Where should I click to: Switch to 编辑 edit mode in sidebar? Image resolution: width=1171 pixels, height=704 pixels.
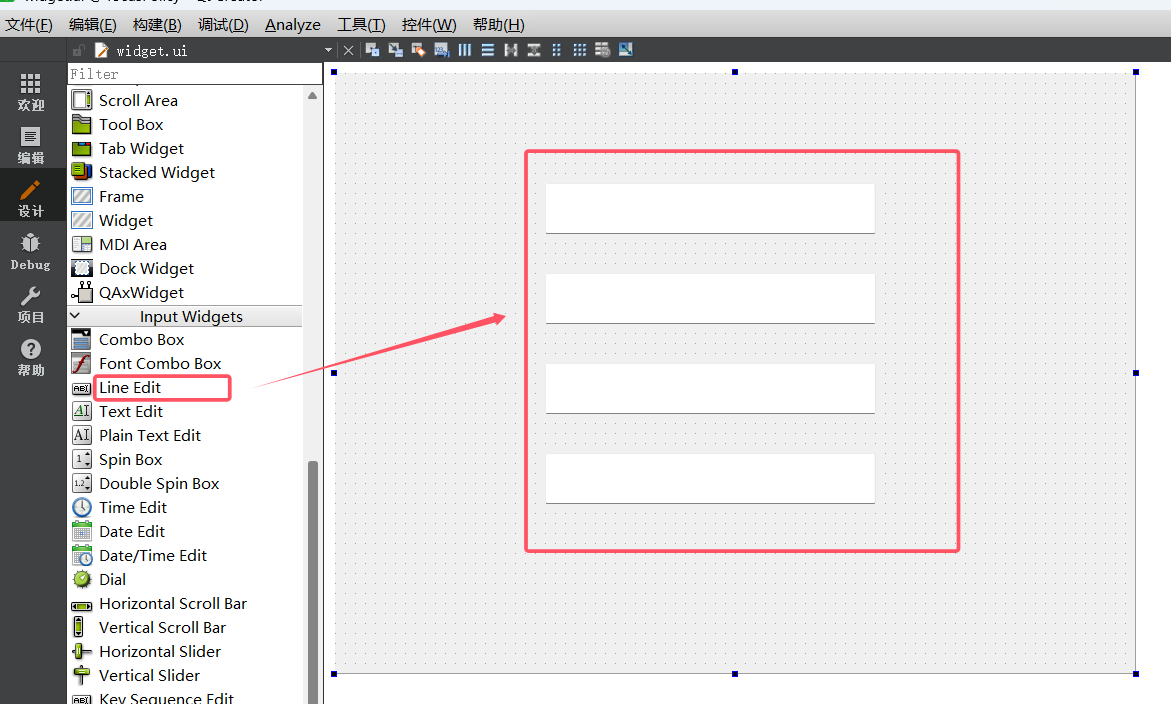click(31, 145)
